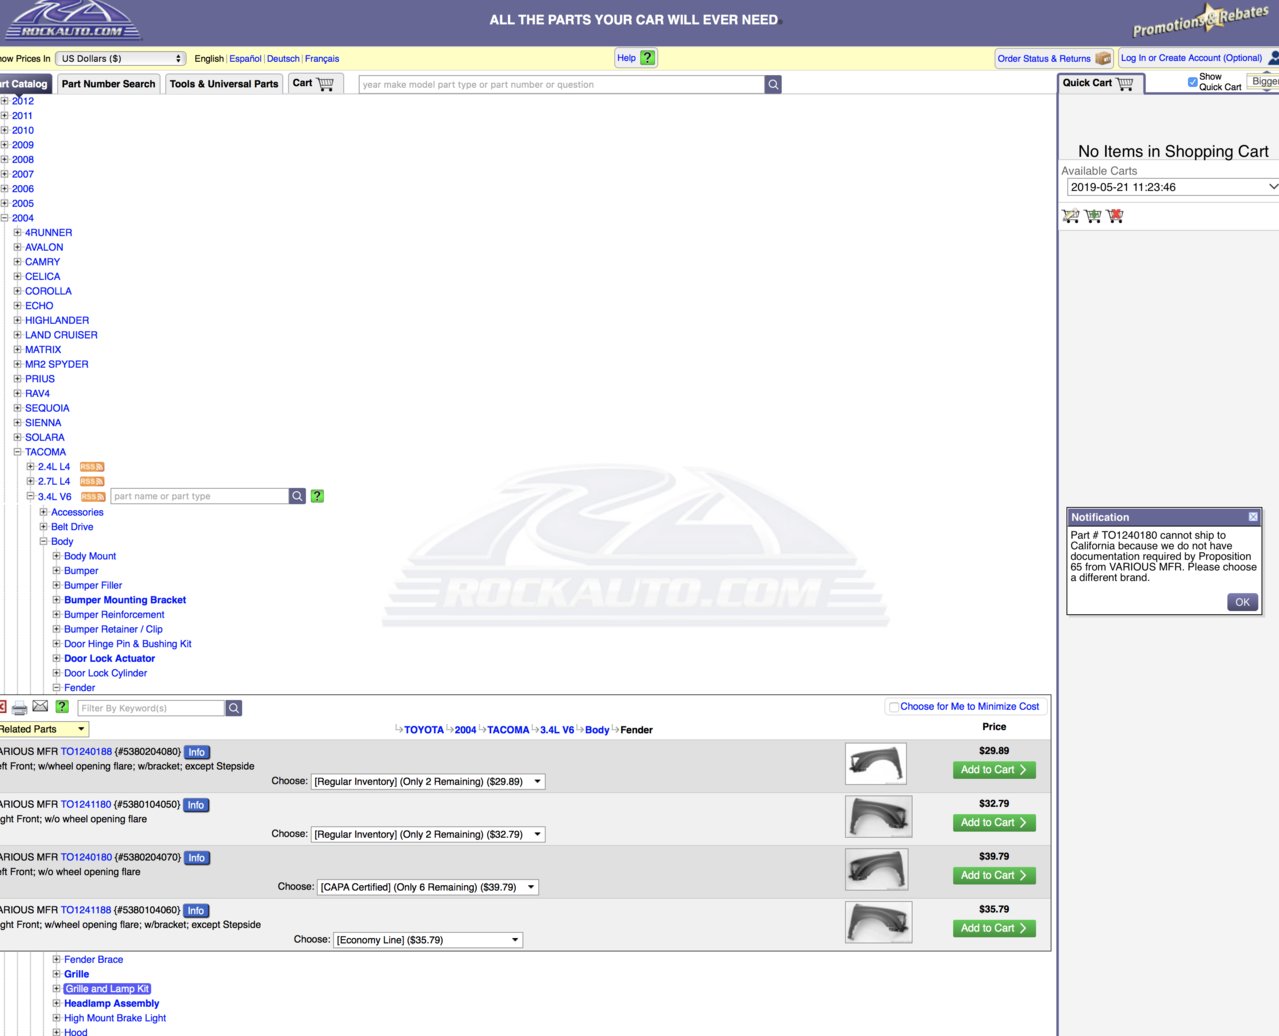Open Regular Inventory $32.79 option dropdown
Viewport: 1279px width, 1036px height.
(428, 834)
